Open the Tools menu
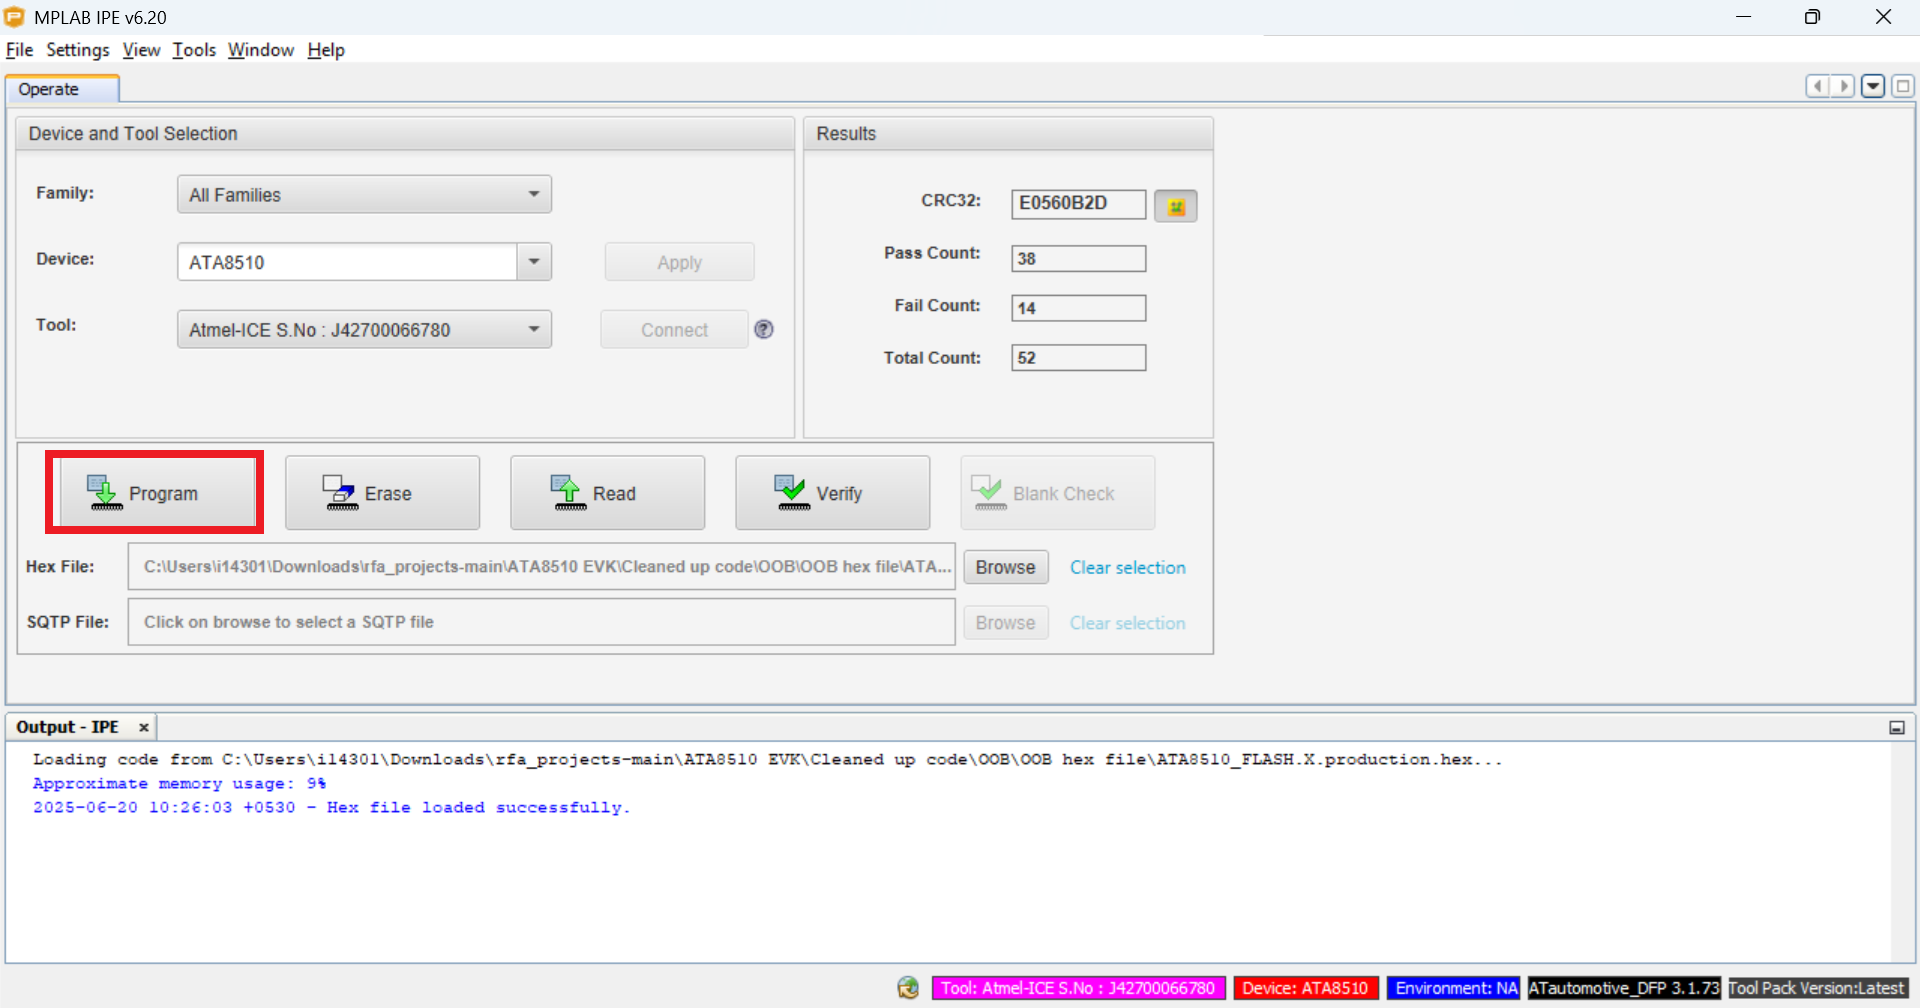The width and height of the screenshot is (1920, 1008). (x=194, y=50)
